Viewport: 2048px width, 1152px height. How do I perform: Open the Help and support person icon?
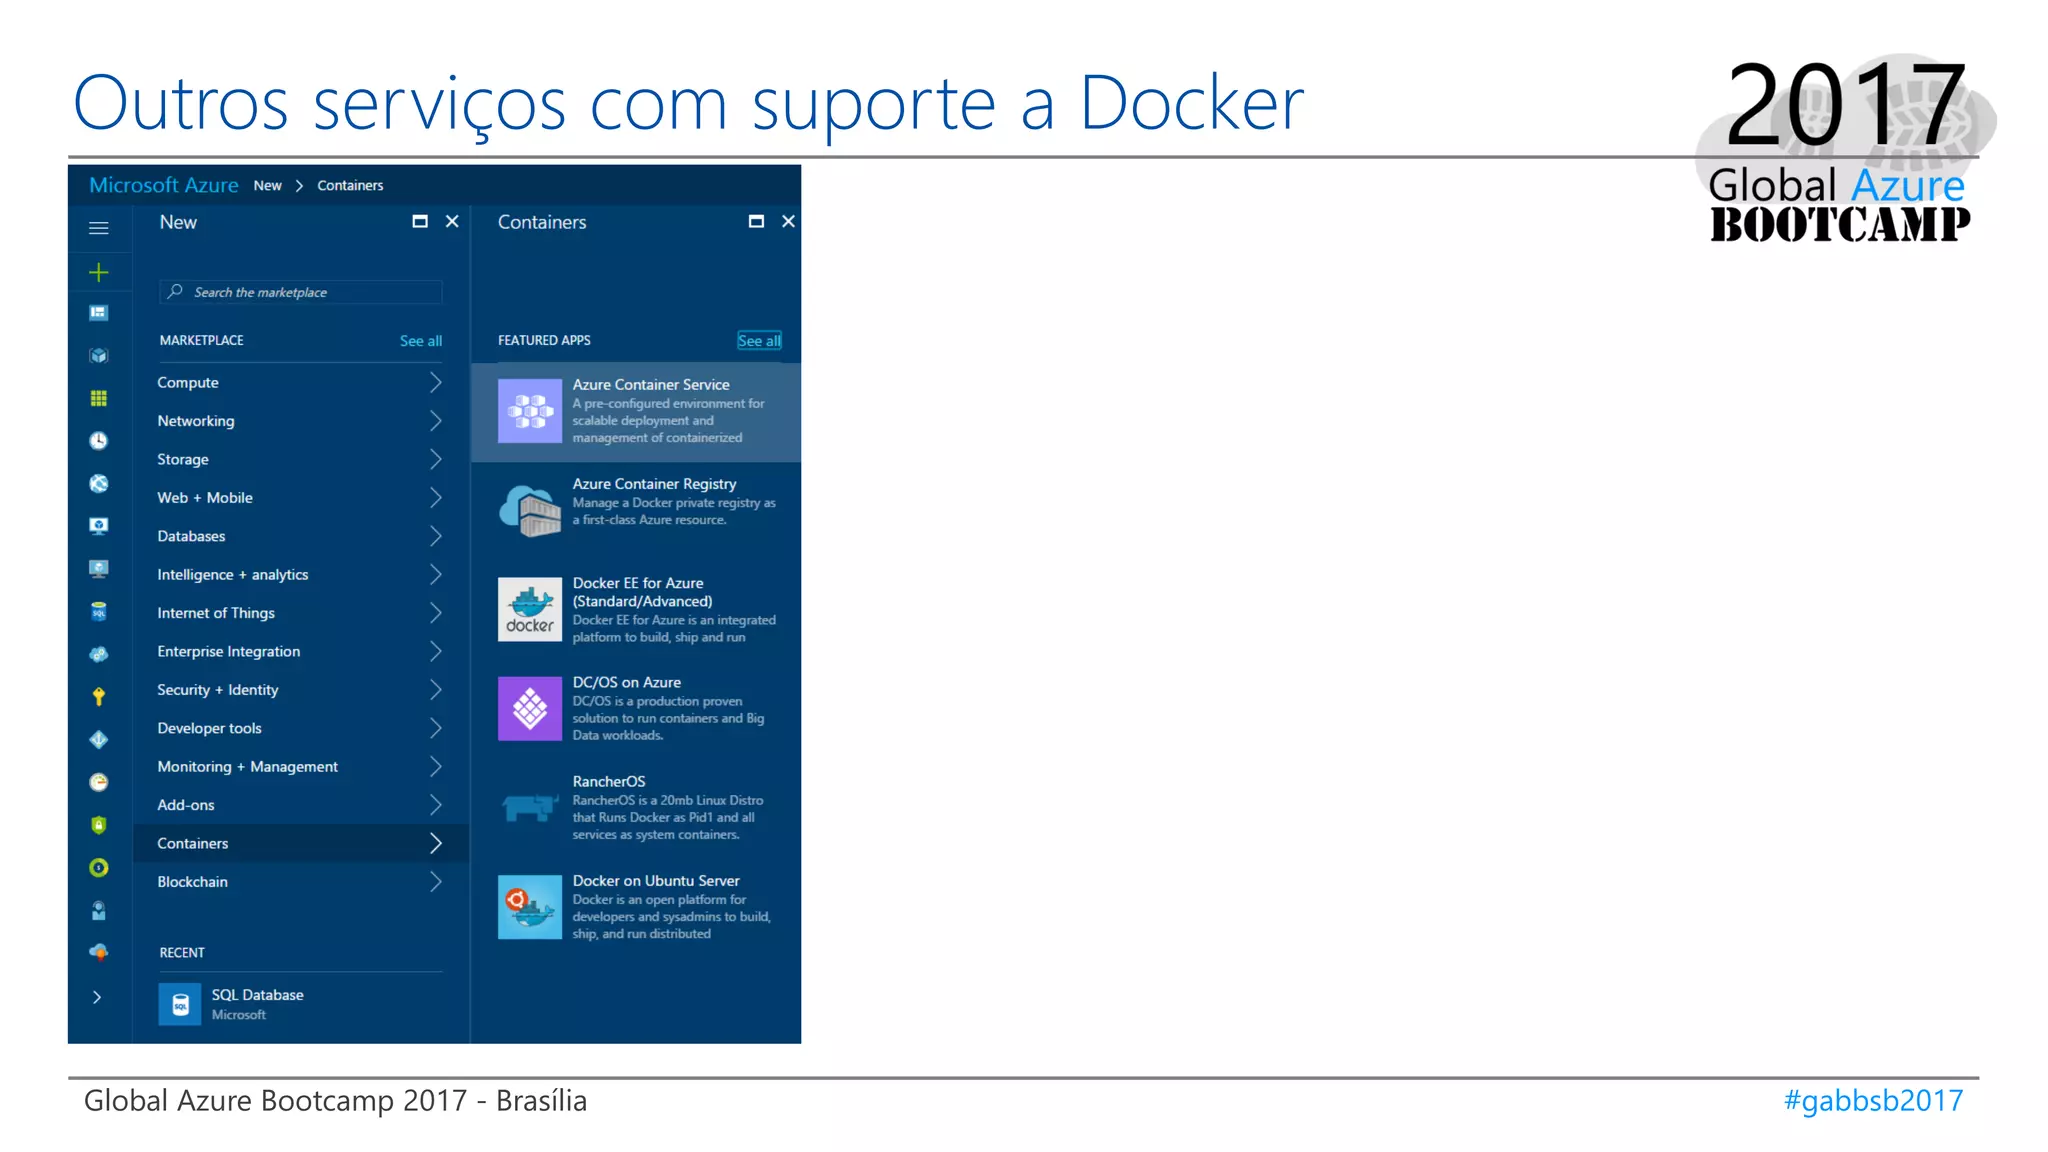(98, 910)
